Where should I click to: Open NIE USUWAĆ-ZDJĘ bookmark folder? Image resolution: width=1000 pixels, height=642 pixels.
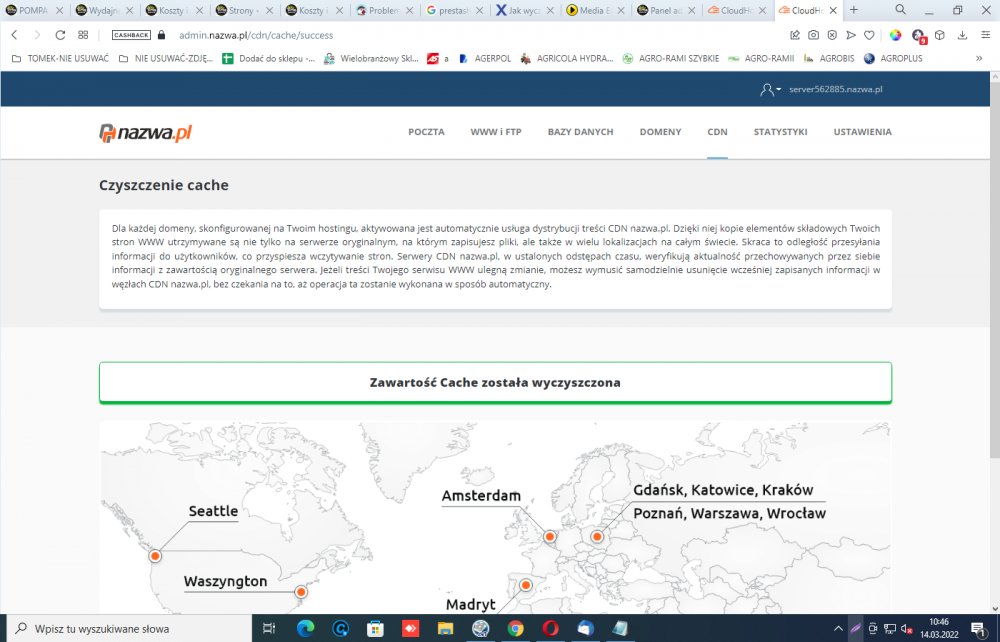pos(166,58)
